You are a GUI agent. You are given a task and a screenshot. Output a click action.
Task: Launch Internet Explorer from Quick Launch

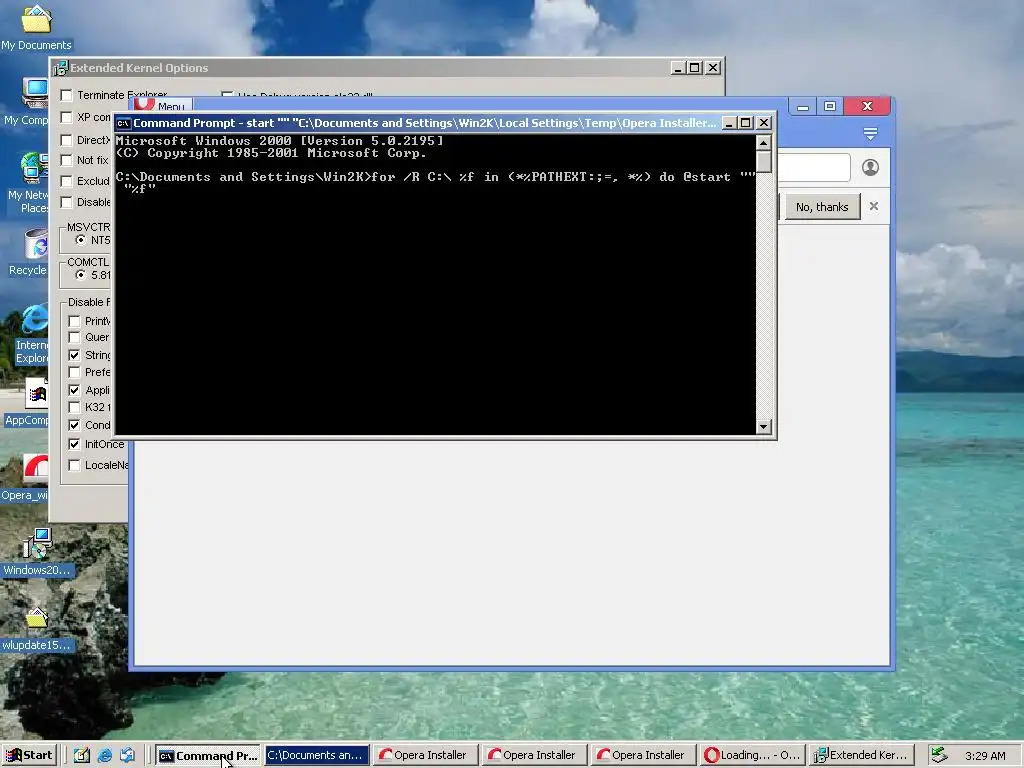click(x=104, y=755)
